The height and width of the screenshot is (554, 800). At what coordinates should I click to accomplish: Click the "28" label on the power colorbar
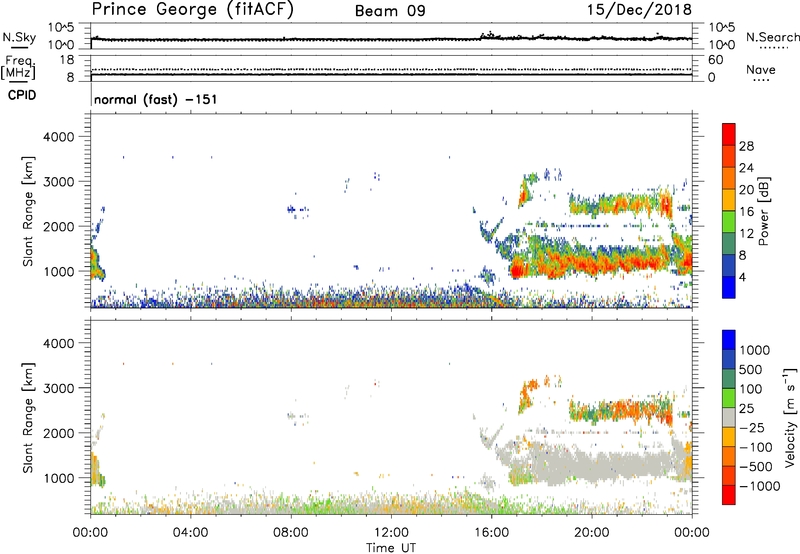(746, 146)
